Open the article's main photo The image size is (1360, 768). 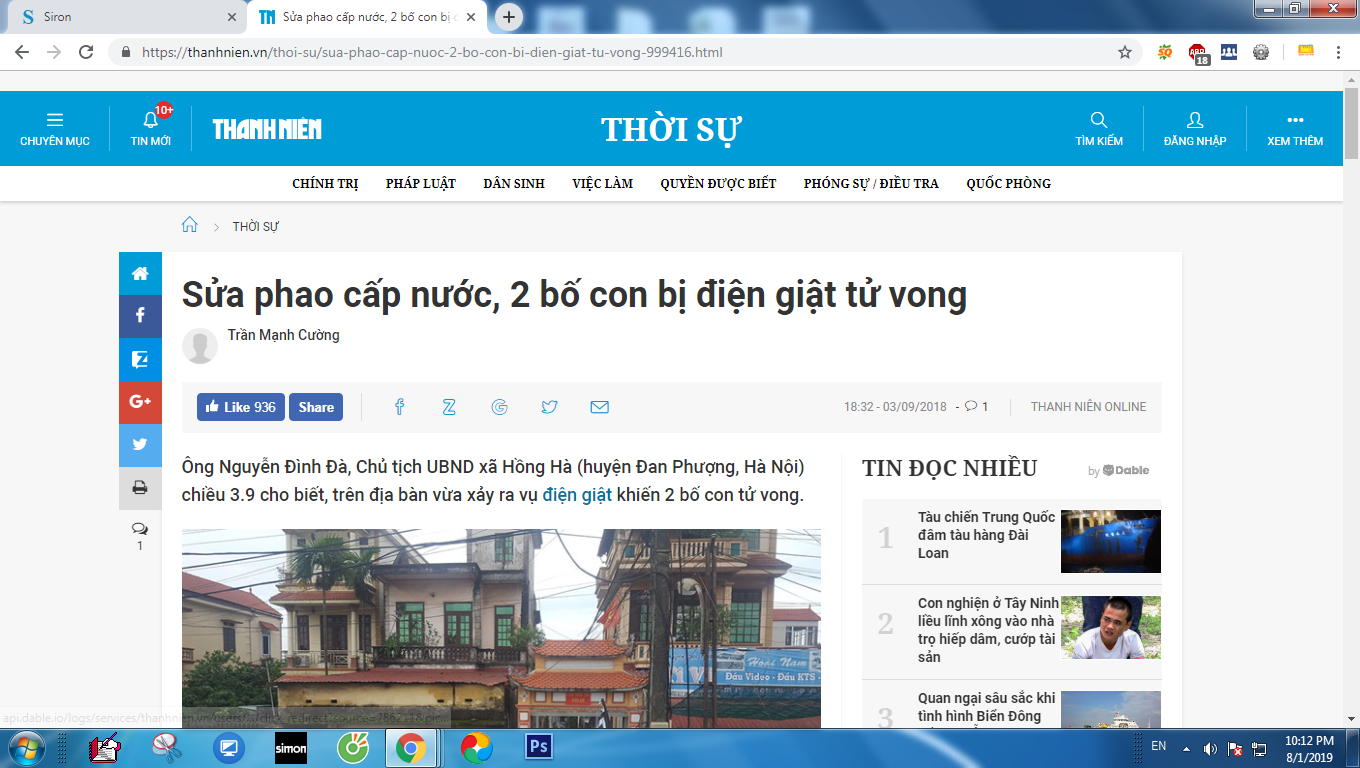tap(501, 629)
